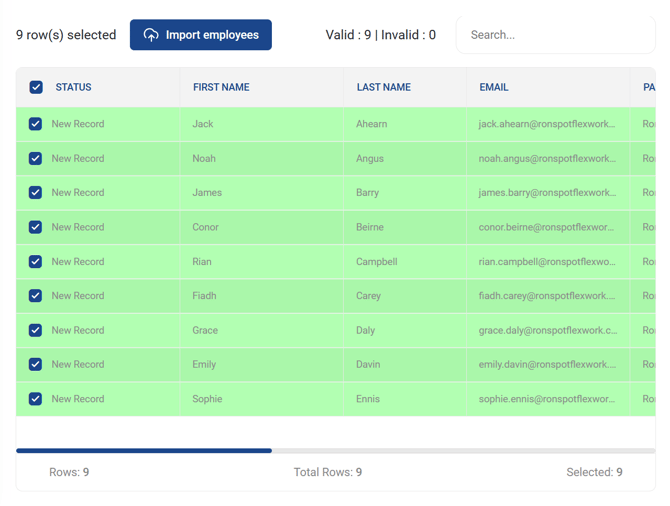The height and width of the screenshot is (506, 670).
Task: Uncheck the Conor Beirne row checkbox
Action: click(x=35, y=227)
